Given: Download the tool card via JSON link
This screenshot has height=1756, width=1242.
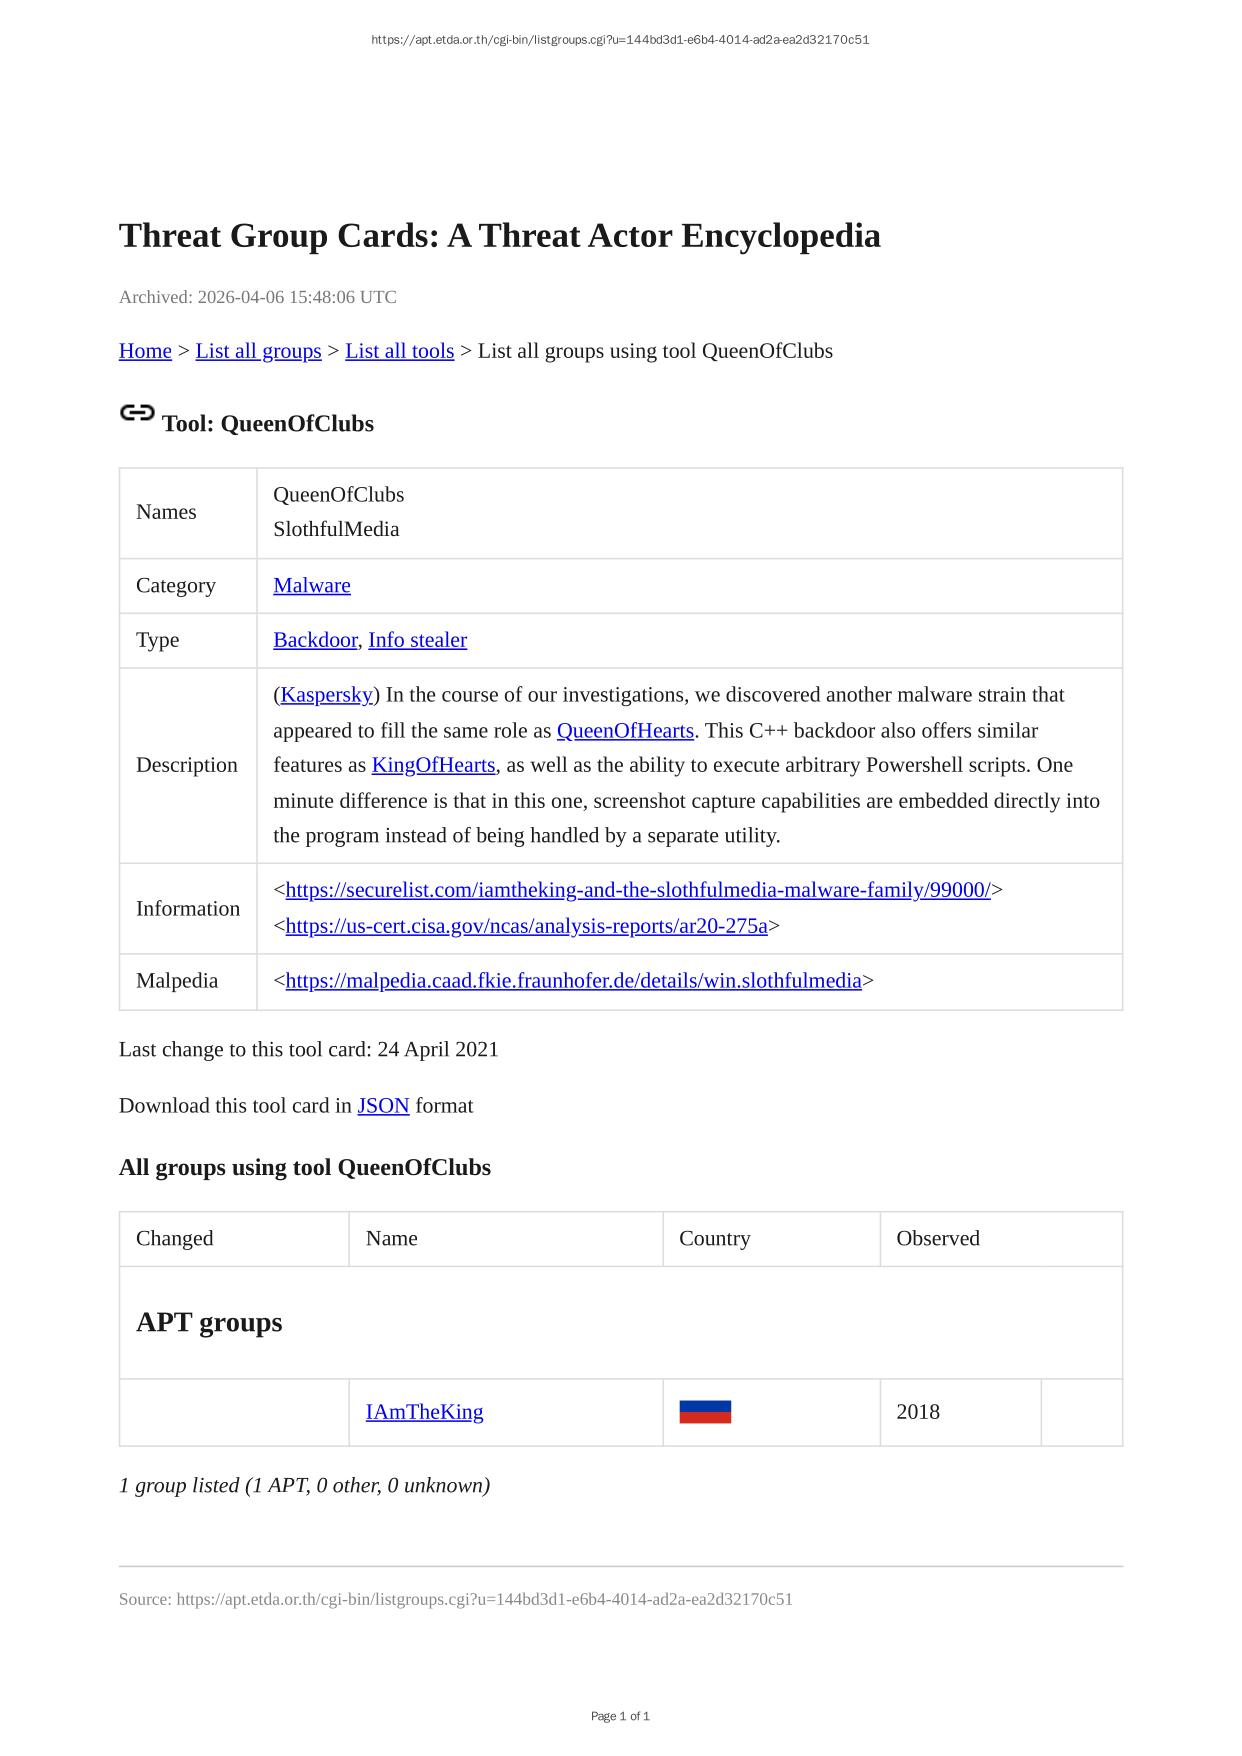Looking at the screenshot, I should click(383, 1106).
